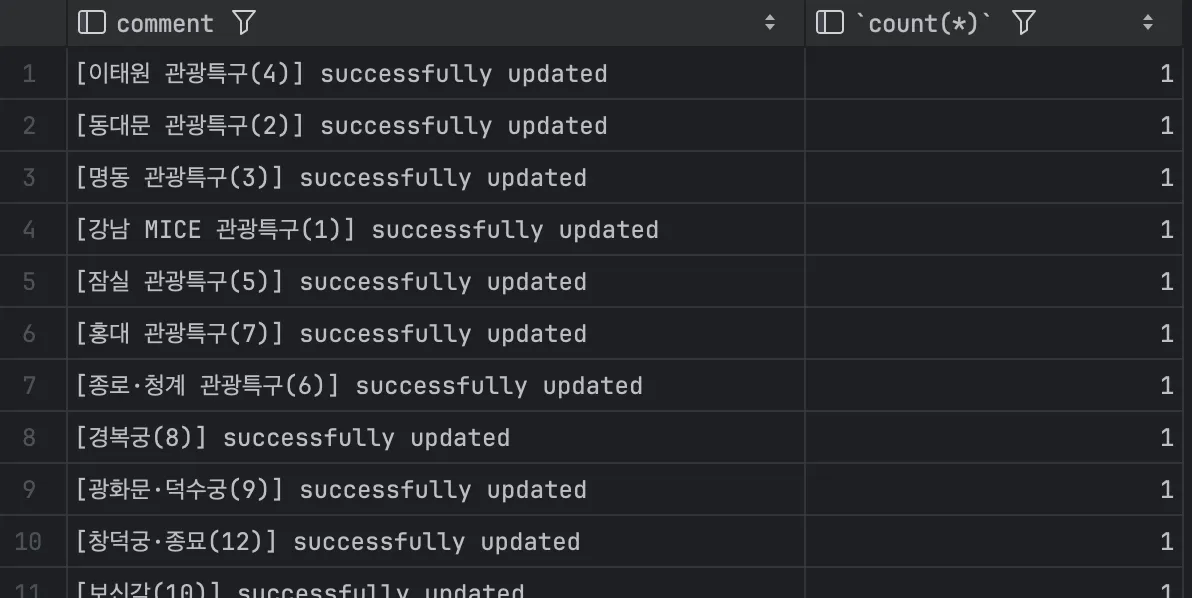This screenshot has height=598, width=1192.
Task: Select row number 10
Action: [x=29, y=541]
